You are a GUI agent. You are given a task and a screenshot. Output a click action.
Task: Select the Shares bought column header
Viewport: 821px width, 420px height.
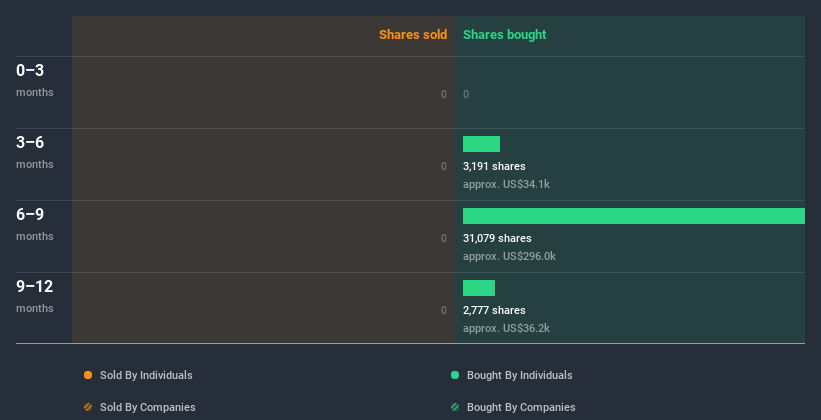point(504,35)
